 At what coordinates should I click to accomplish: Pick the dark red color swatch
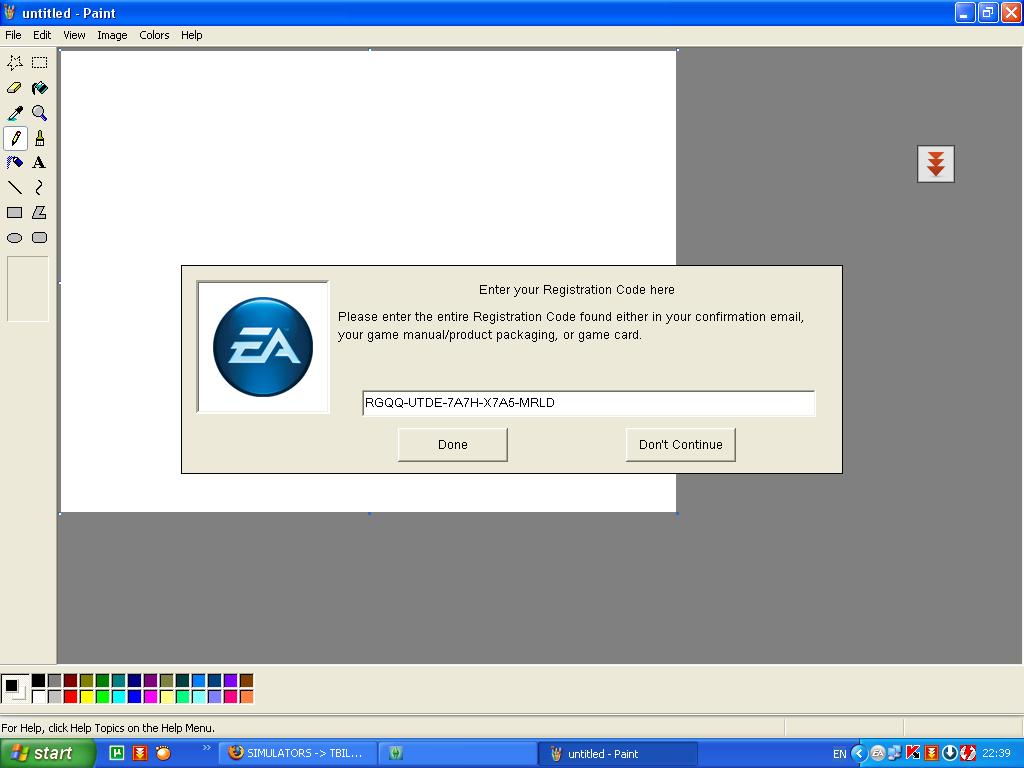coord(71,680)
